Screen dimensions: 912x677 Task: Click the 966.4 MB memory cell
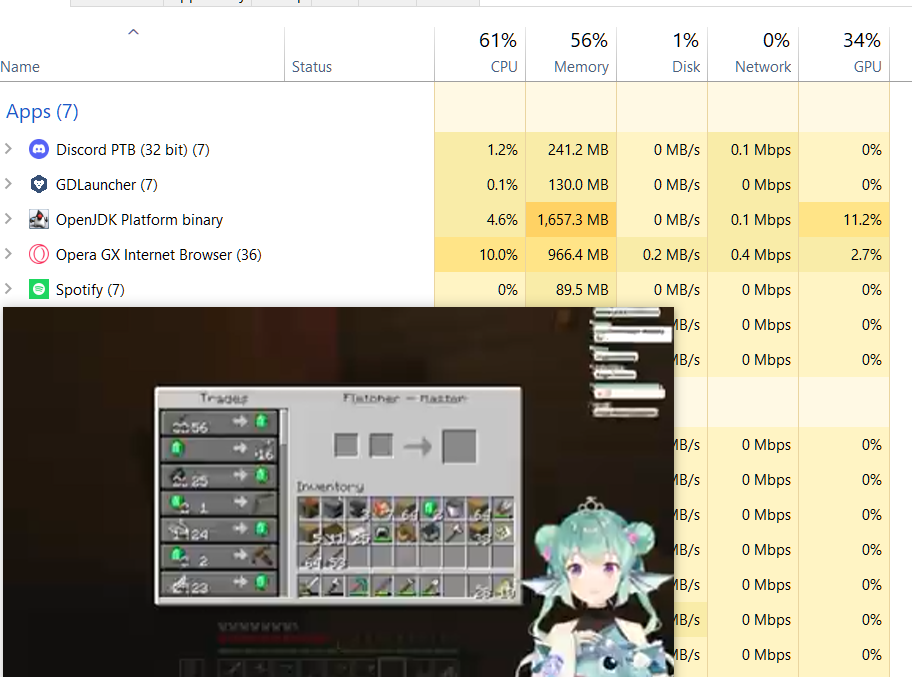pyautogui.click(x=571, y=255)
